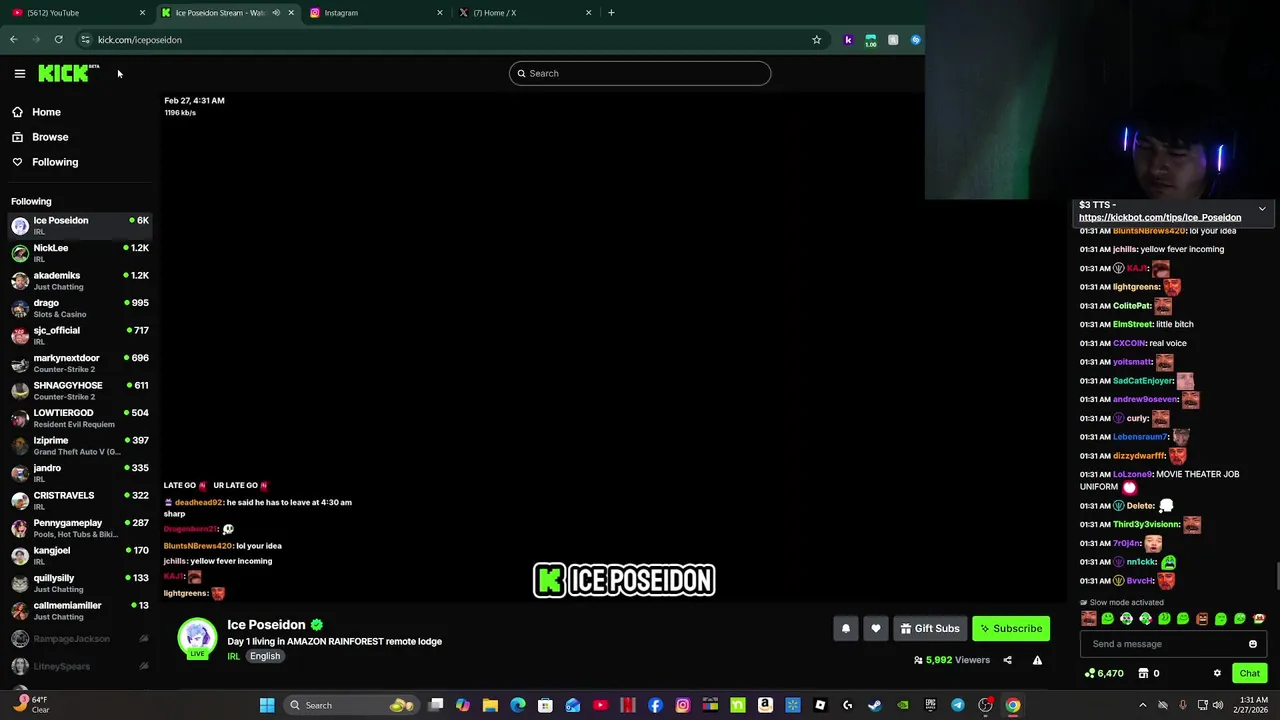Toggle the follow heart button
Image resolution: width=1280 pixels, height=720 pixels.
[x=876, y=628]
